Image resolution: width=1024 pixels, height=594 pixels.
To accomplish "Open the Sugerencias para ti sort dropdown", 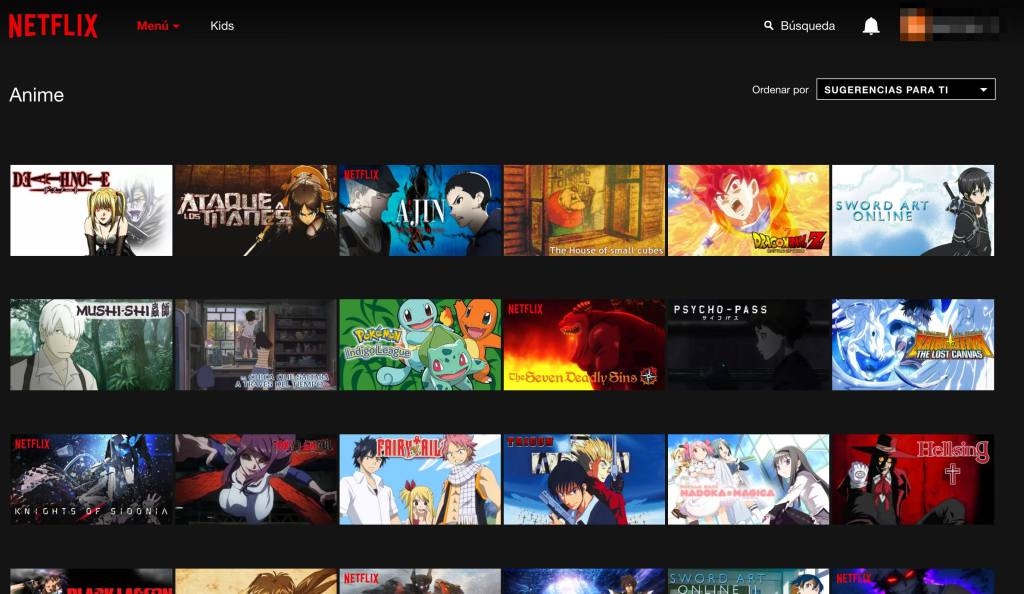I will [x=905, y=90].
